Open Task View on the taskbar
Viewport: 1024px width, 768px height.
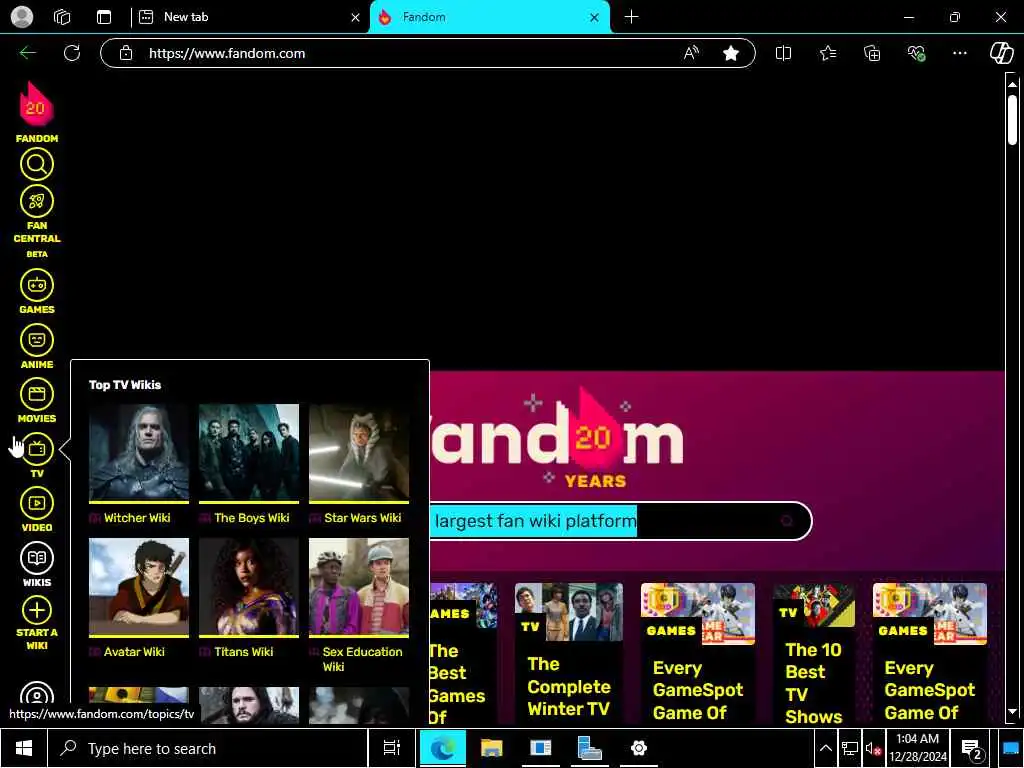pyautogui.click(x=391, y=748)
